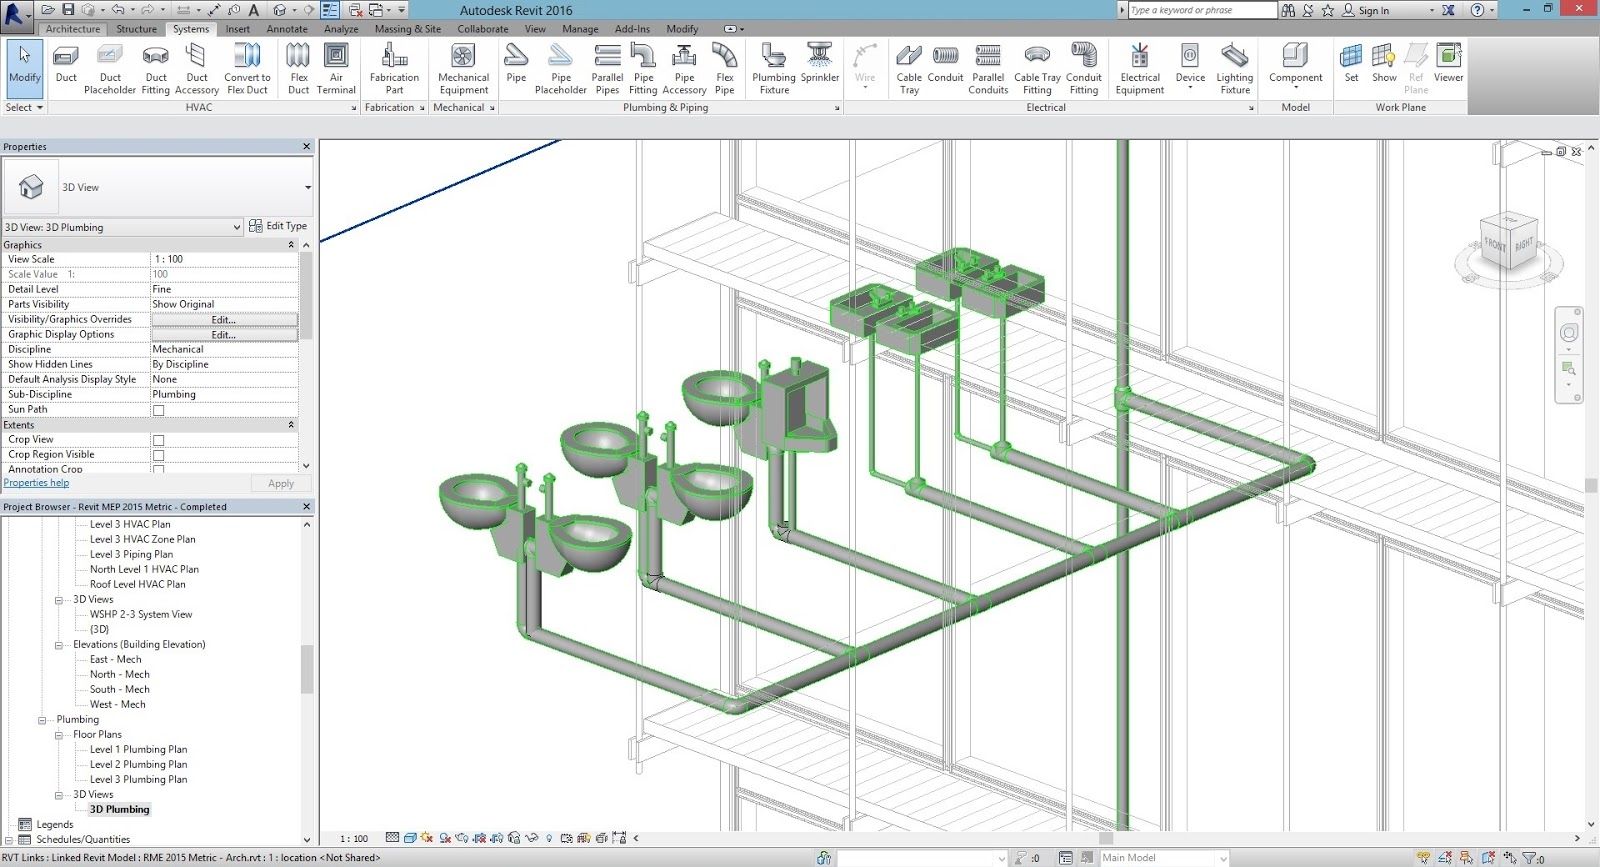Open the 3D View type selector dropdown
This screenshot has width=1600, height=867.
point(307,187)
